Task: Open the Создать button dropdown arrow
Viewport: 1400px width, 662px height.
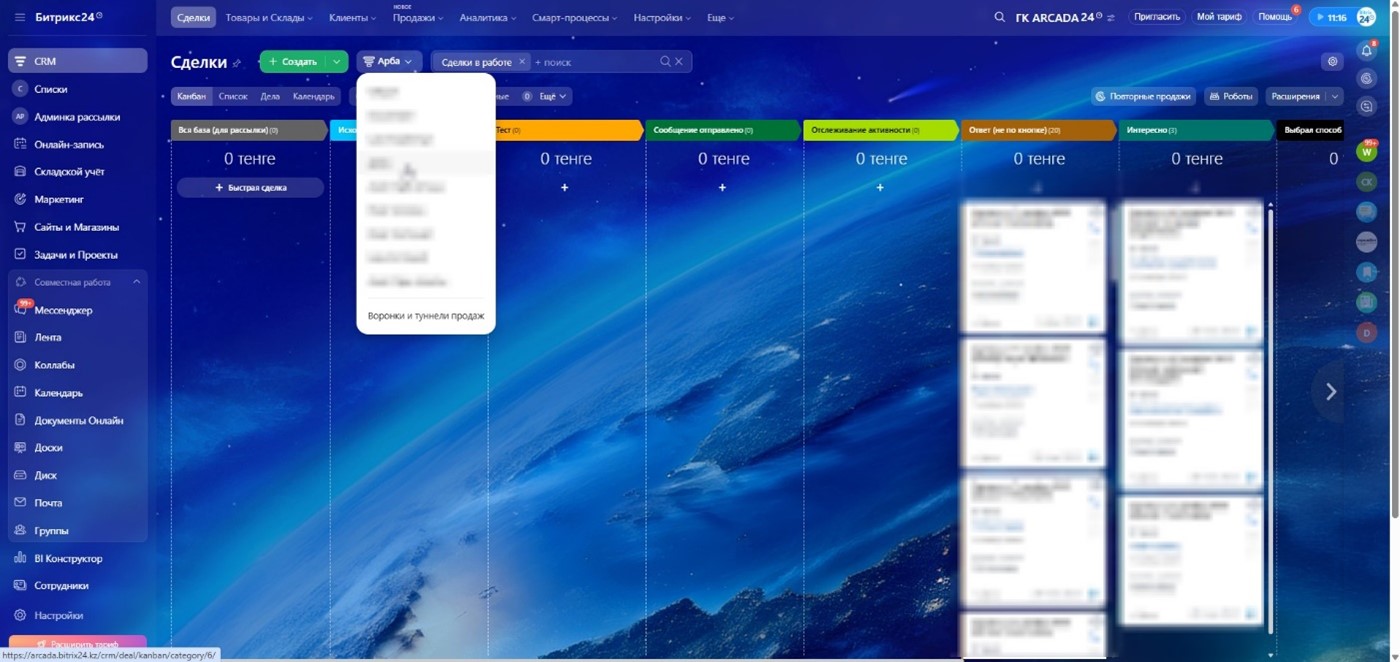Action: click(337, 62)
